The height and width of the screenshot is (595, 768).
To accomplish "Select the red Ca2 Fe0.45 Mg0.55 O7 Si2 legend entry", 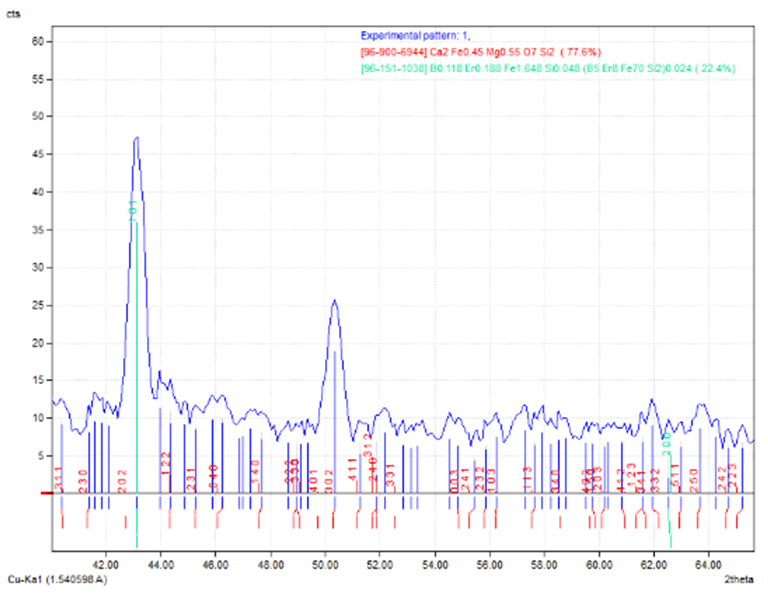I will tap(480, 51).
